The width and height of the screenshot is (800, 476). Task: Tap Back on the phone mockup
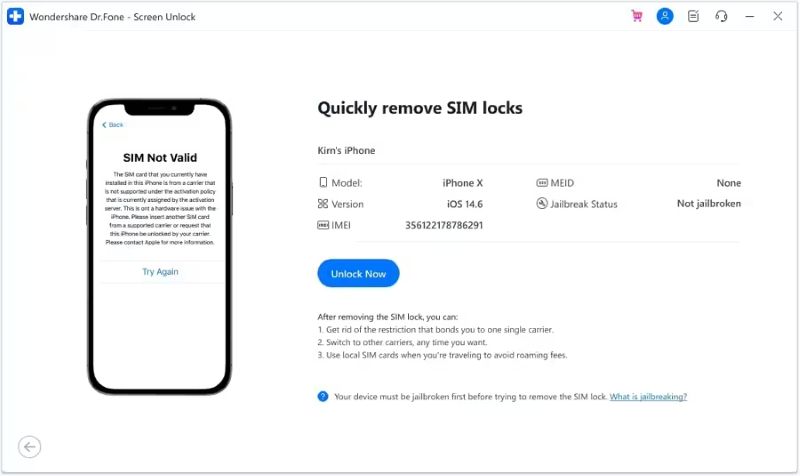(x=113, y=124)
